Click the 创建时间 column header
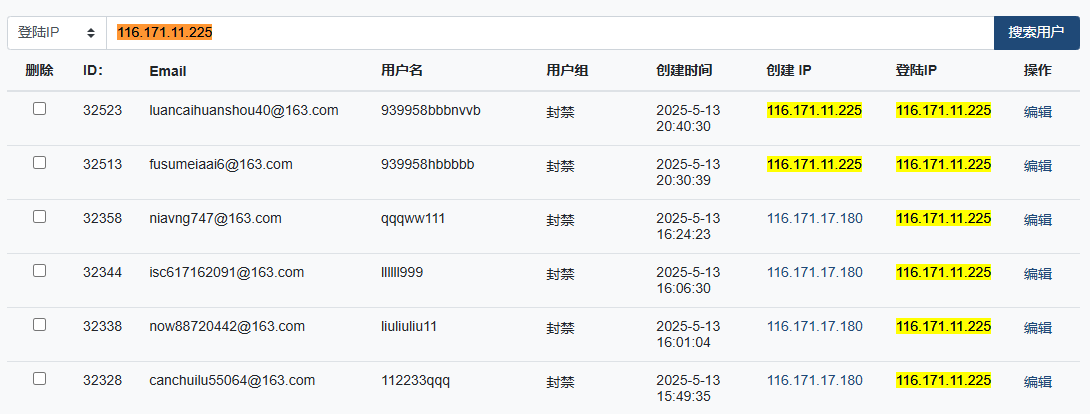The height and width of the screenshot is (414, 1090). coord(684,71)
